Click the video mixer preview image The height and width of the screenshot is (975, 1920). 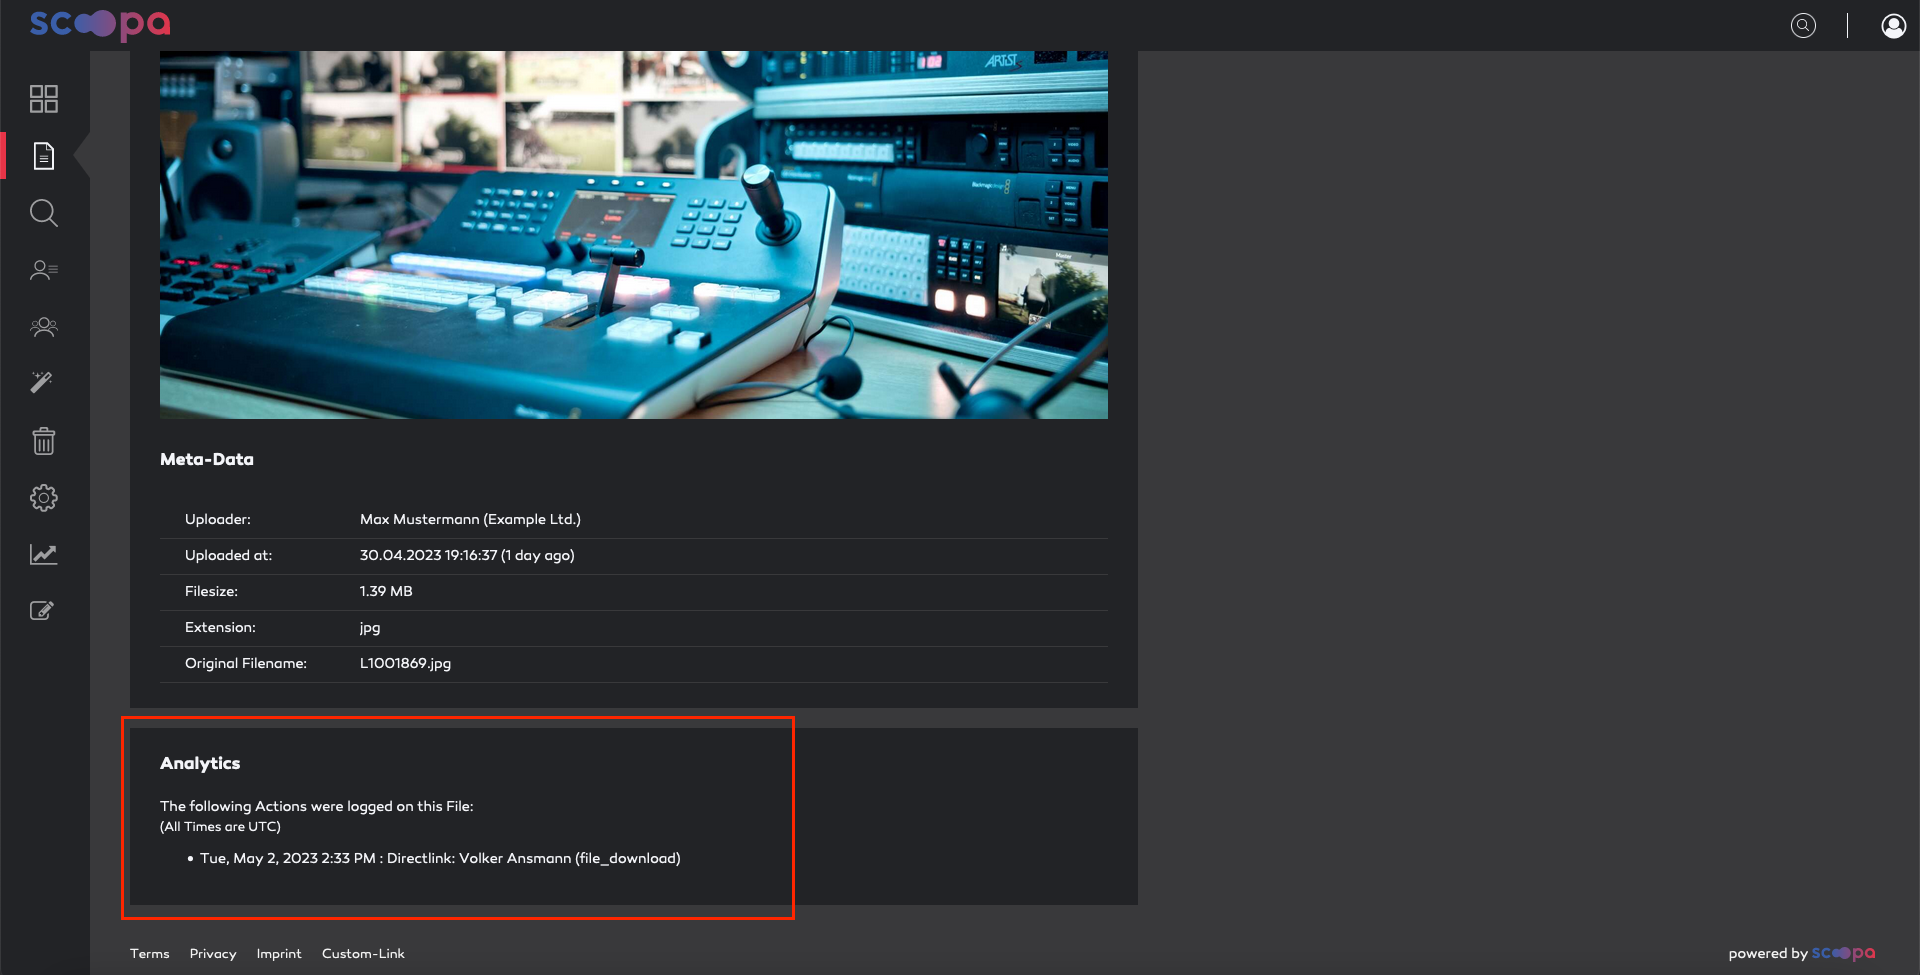click(634, 235)
